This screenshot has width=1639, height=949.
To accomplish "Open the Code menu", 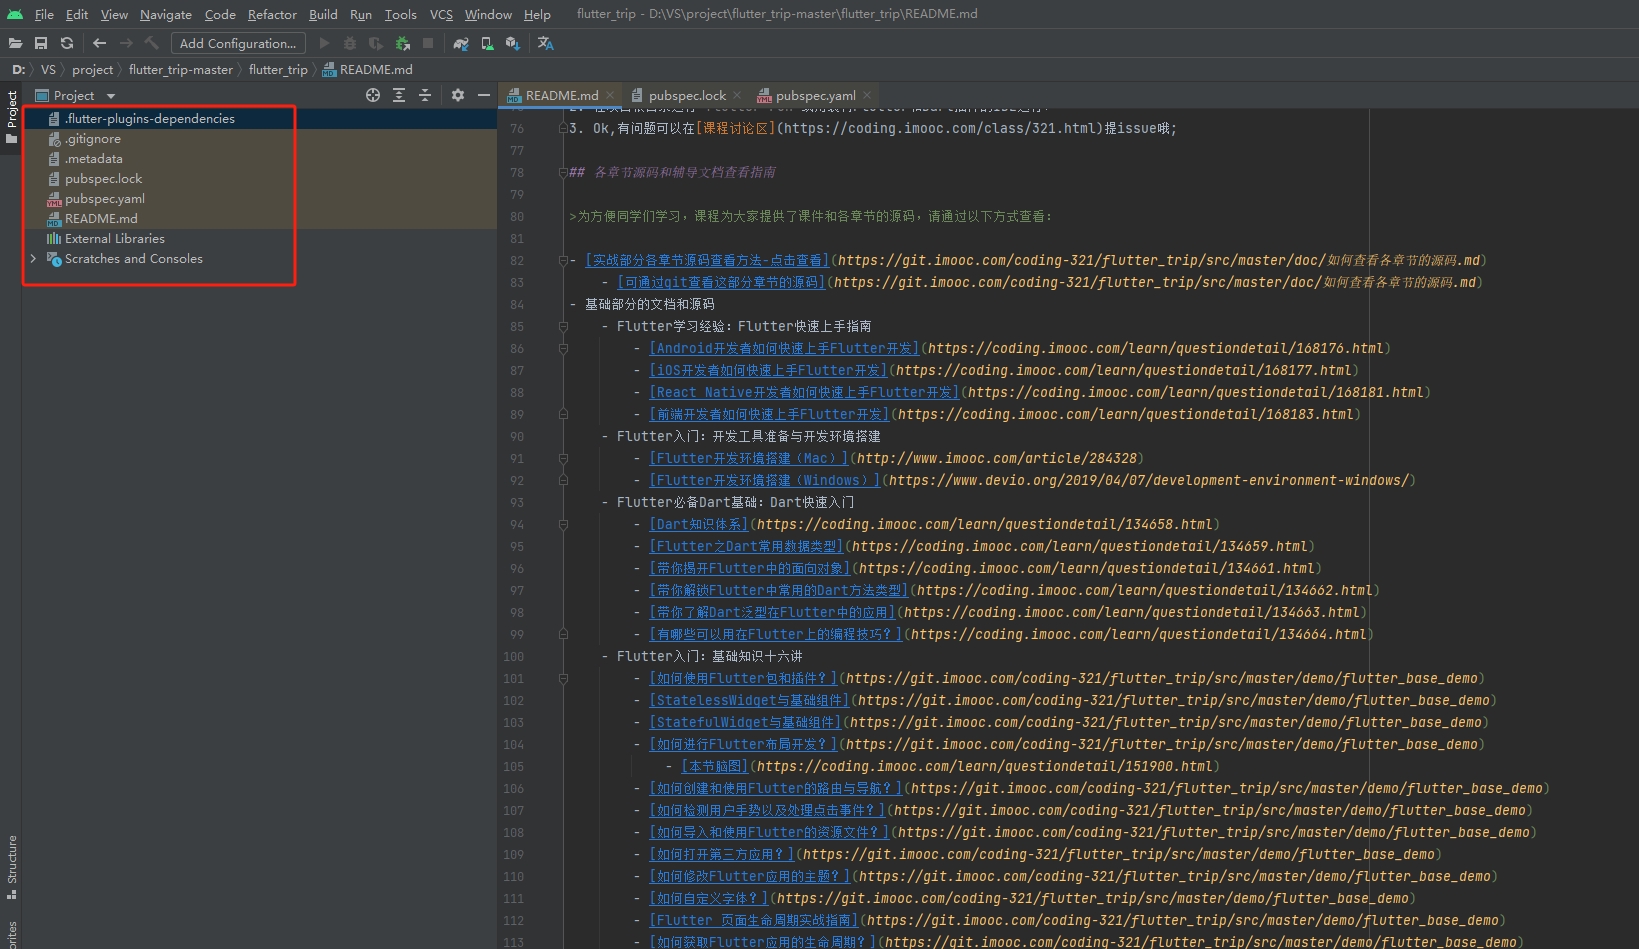I will coord(220,14).
